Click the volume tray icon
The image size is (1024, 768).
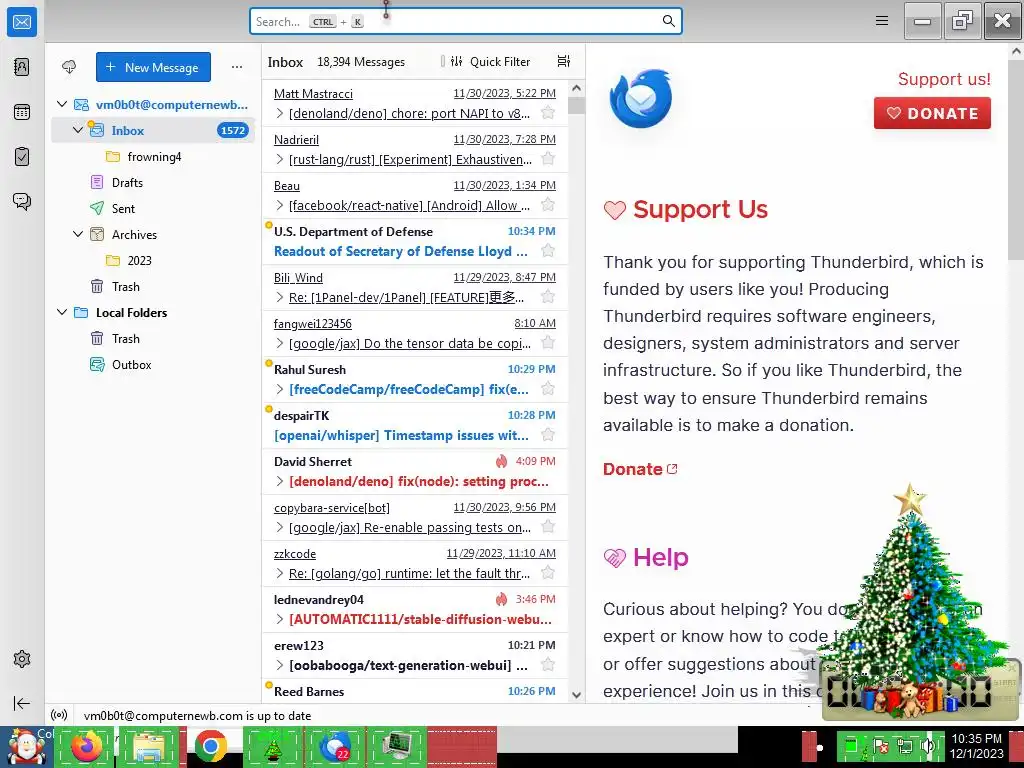(927, 746)
